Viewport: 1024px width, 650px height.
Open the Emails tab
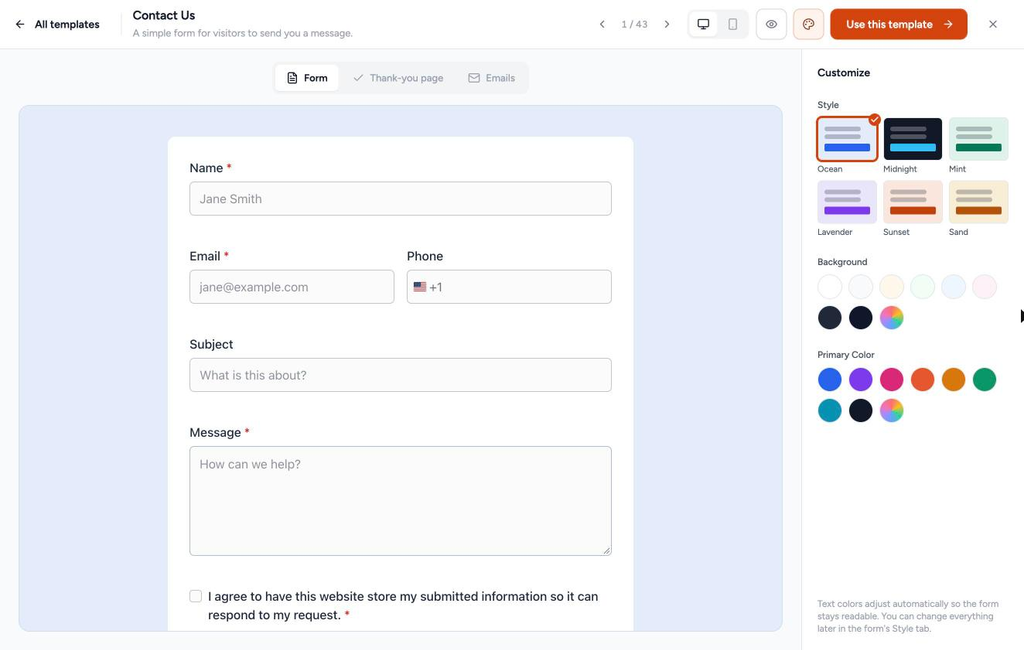(x=492, y=78)
